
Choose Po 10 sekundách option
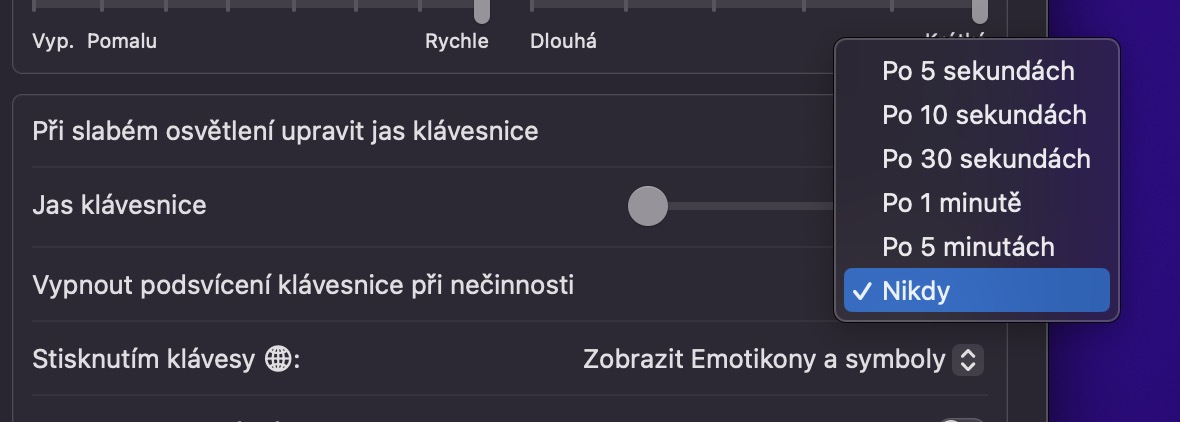(x=984, y=115)
